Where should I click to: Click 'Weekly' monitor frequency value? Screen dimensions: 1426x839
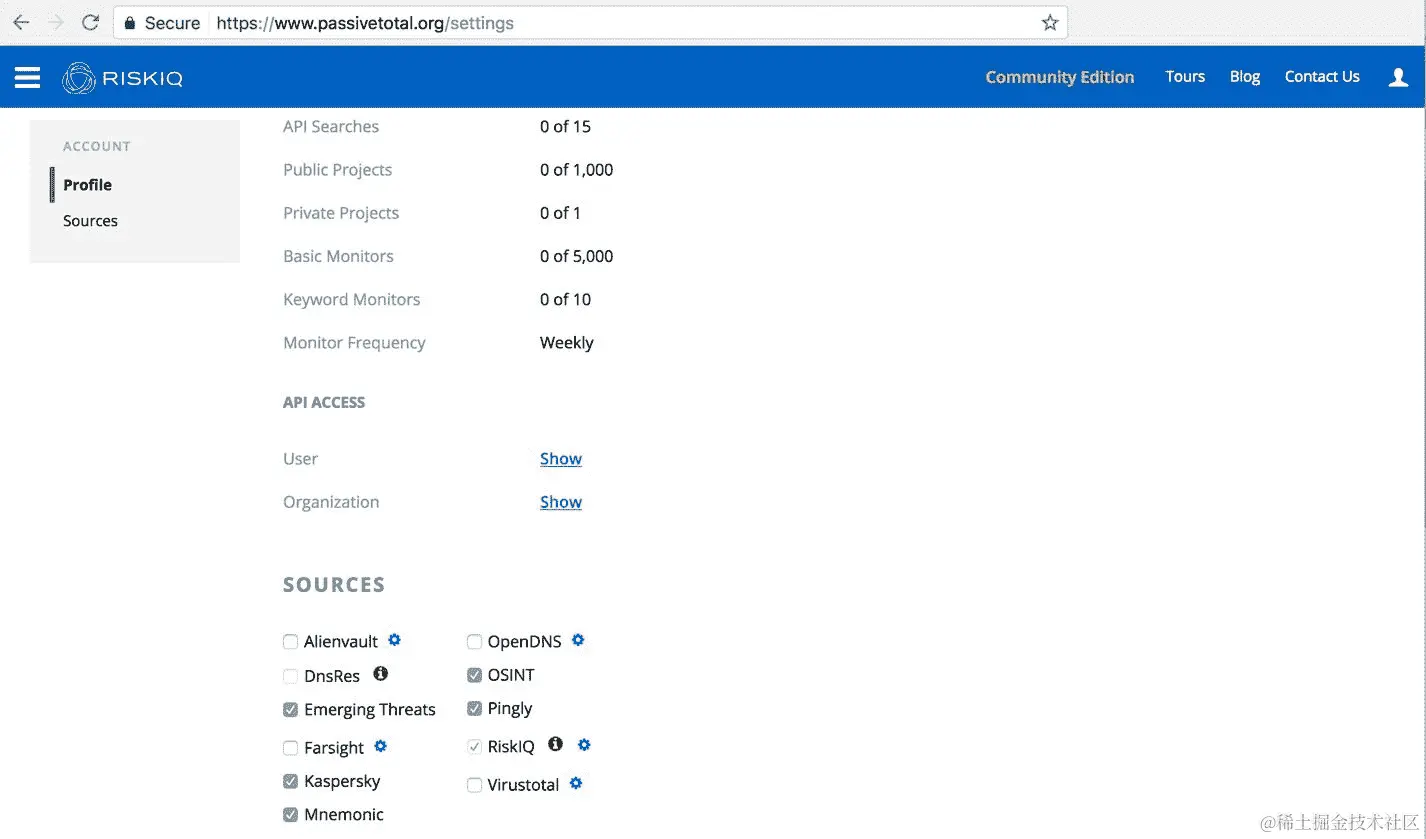567,343
